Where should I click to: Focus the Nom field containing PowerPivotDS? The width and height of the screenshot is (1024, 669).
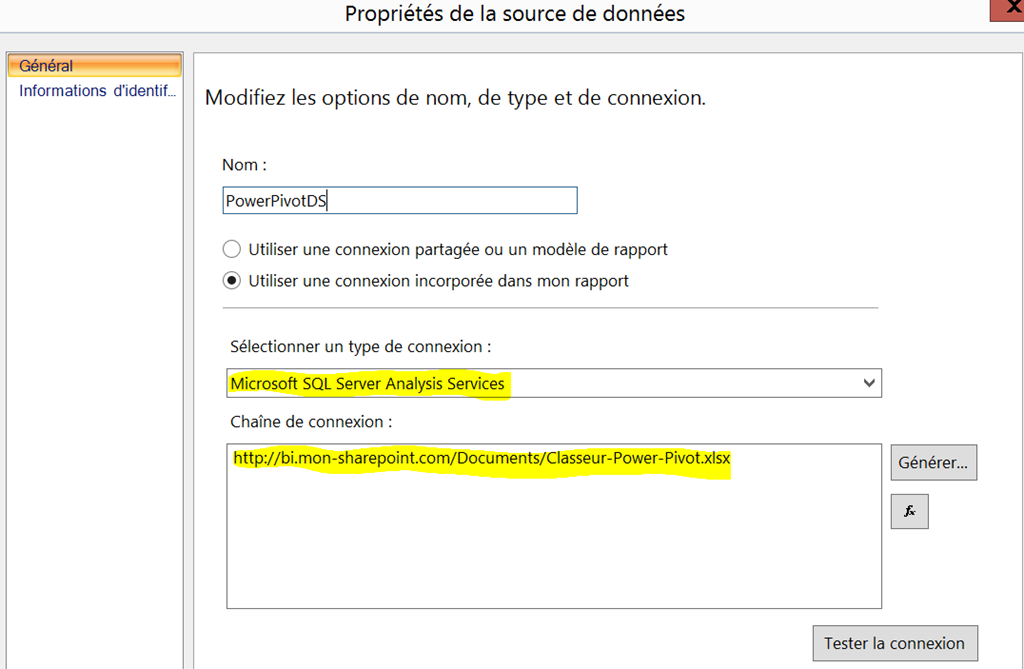coord(400,201)
